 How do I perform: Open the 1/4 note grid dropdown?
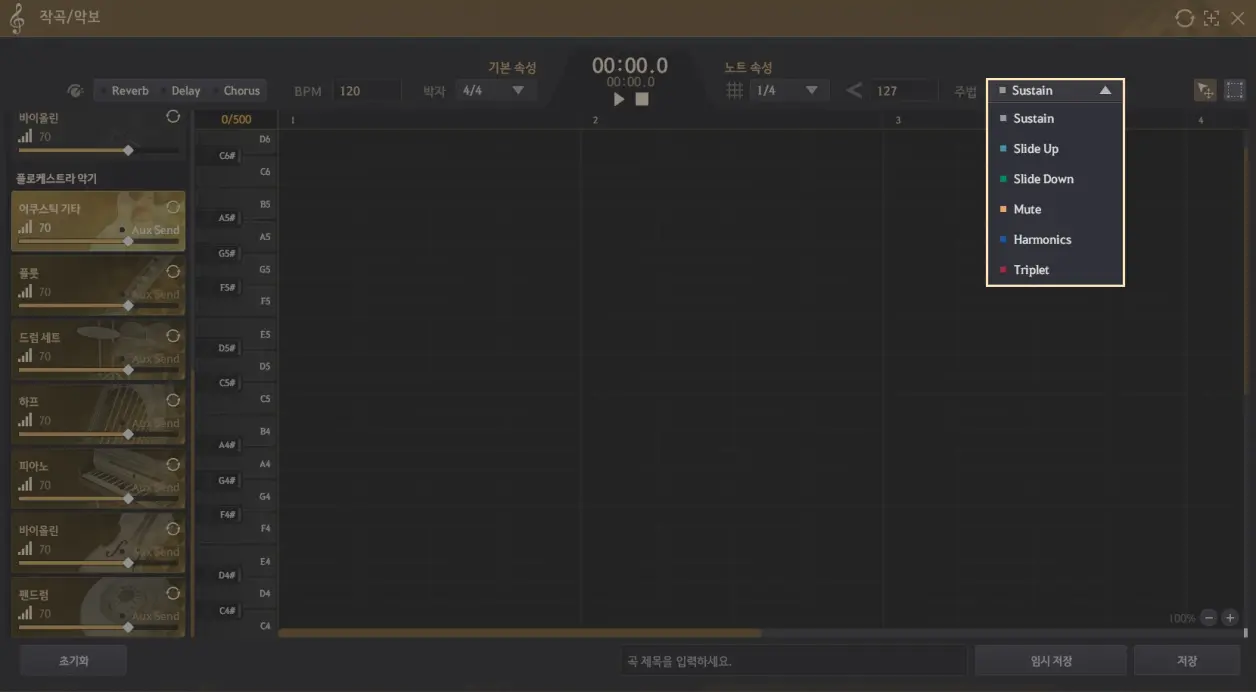coord(789,90)
